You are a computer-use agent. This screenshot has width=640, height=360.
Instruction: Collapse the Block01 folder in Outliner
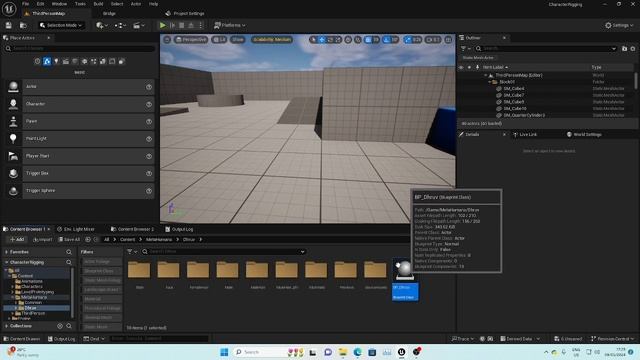(490, 82)
